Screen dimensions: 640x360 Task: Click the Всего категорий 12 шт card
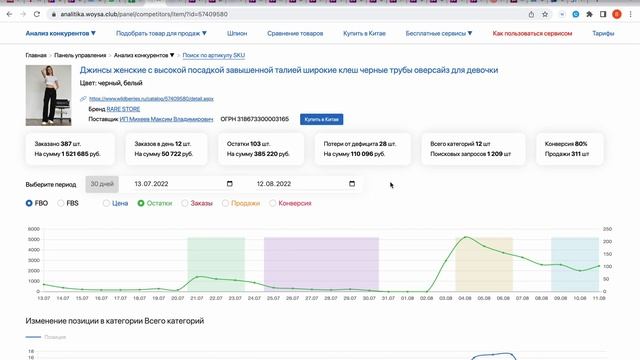[x=473, y=149]
